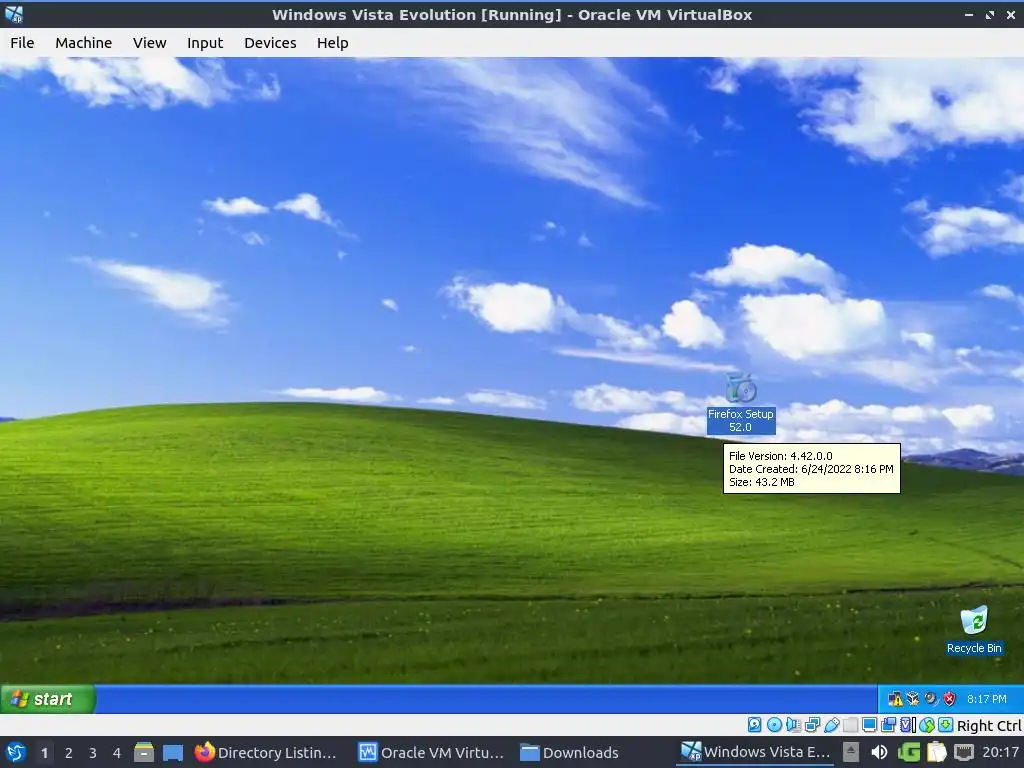Click the clipboard manager tray icon
Image resolution: width=1024 pixels, height=768 pixels.
(936, 752)
